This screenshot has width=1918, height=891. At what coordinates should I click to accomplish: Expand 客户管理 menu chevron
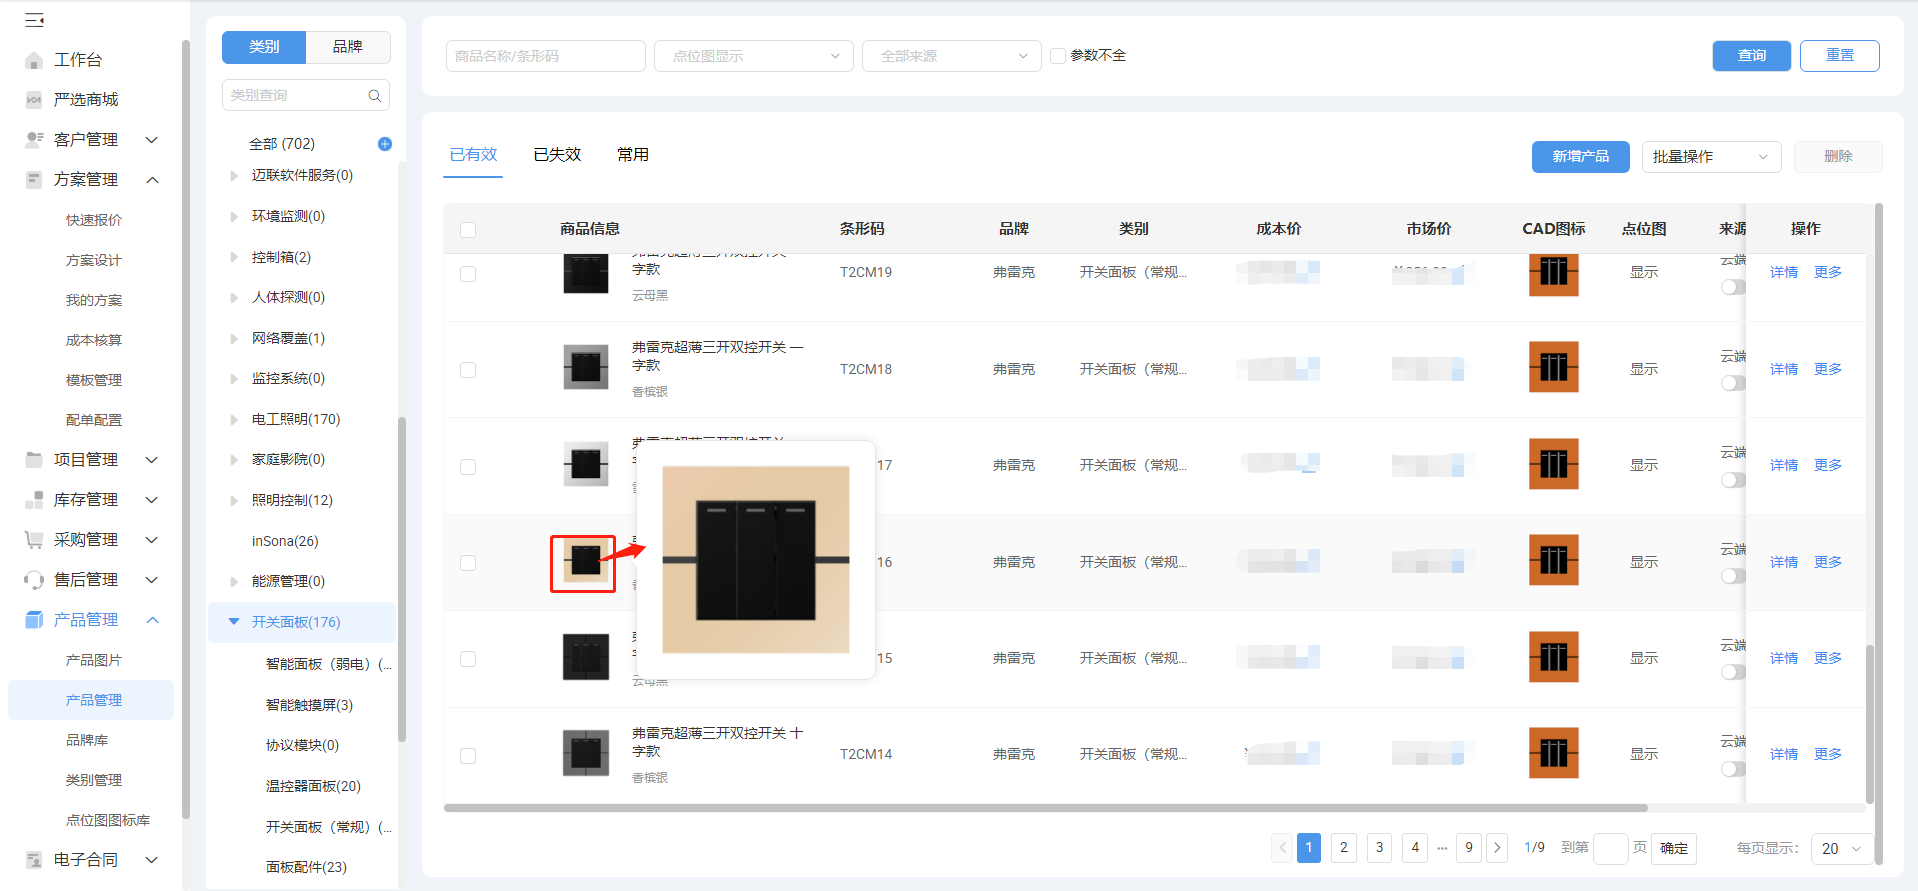point(152,140)
